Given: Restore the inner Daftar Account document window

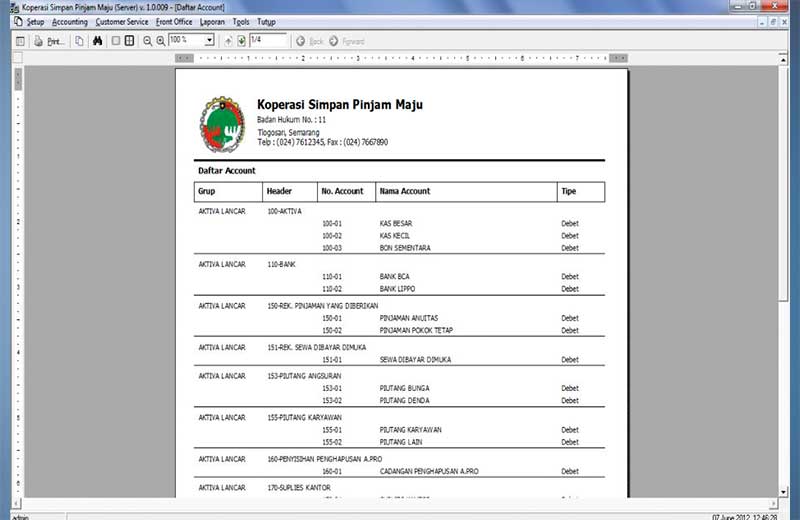Looking at the screenshot, I should point(774,21).
